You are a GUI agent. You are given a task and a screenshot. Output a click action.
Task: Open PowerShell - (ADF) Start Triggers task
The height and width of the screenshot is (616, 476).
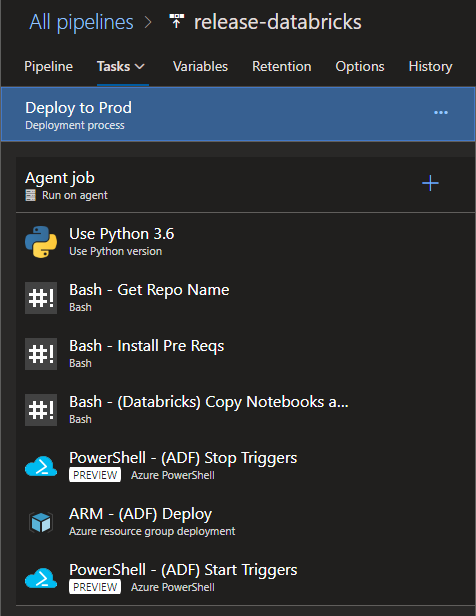pos(245,578)
